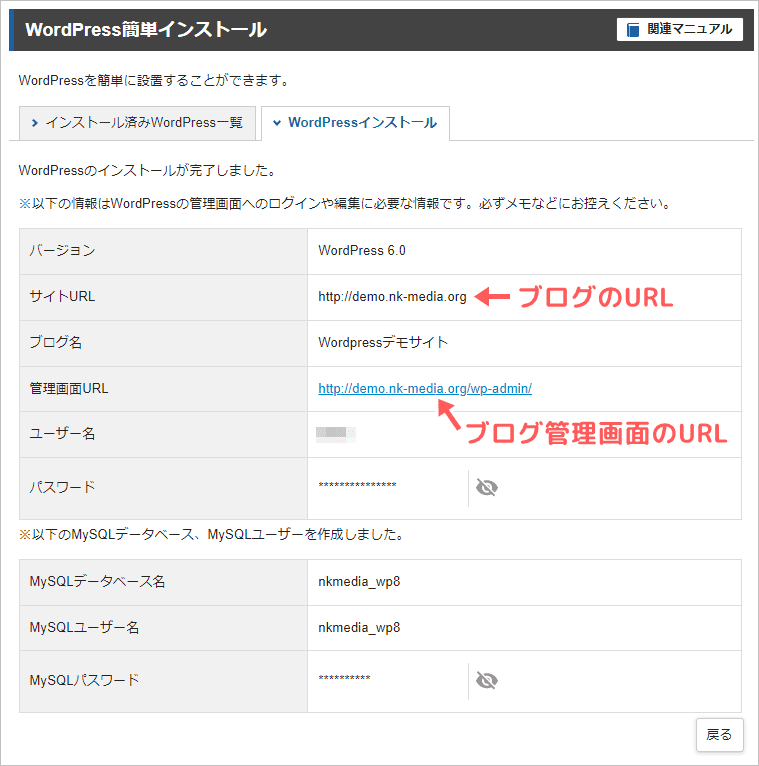Image resolution: width=759 pixels, height=766 pixels.
Task: Switch to the インストール済みWordPress一覧 tab
Action: point(137,123)
